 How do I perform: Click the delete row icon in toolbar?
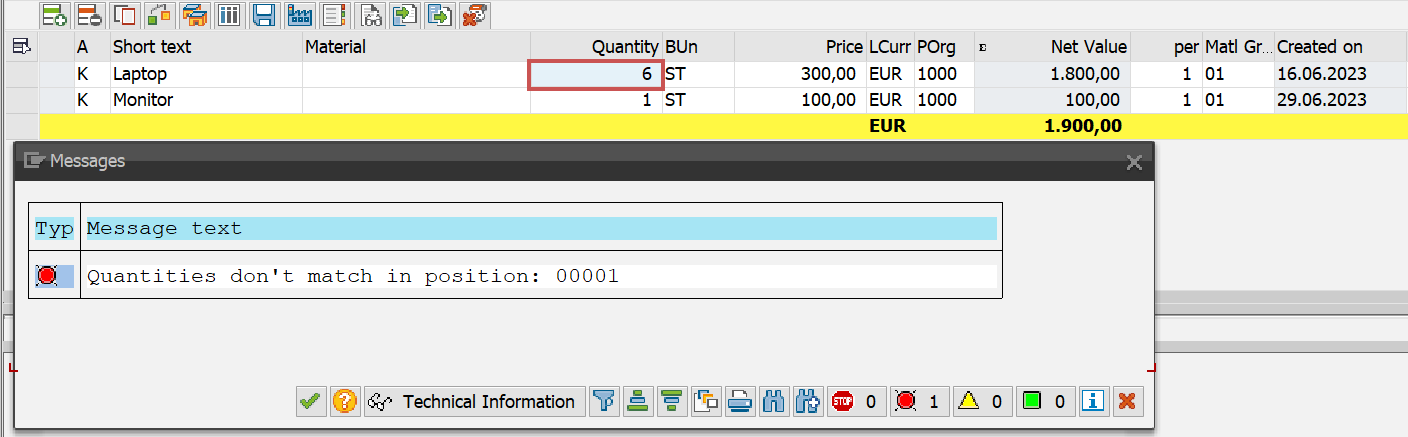(x=90, y=14)
